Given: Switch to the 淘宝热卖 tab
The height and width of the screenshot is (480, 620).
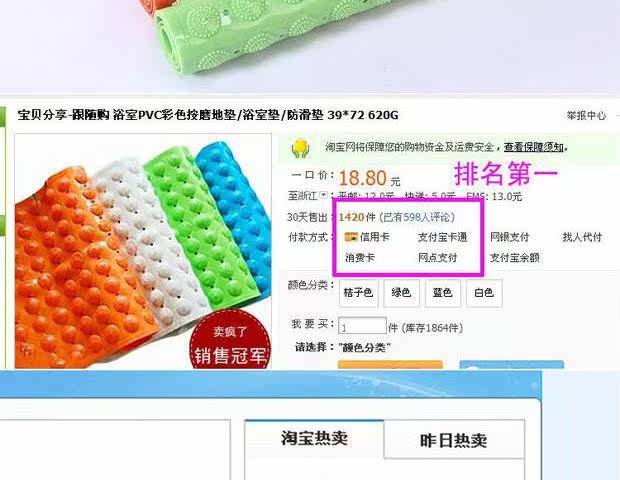Looking at the screenshot, I should pyautogui.click(x=314, y=438).
